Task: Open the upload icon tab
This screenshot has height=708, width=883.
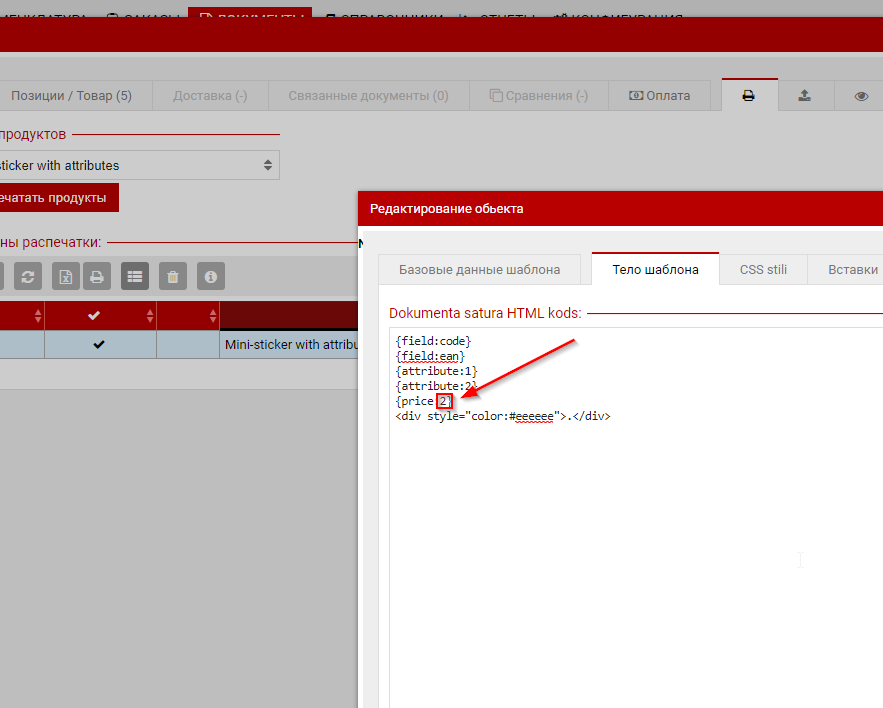Action: 804,96
